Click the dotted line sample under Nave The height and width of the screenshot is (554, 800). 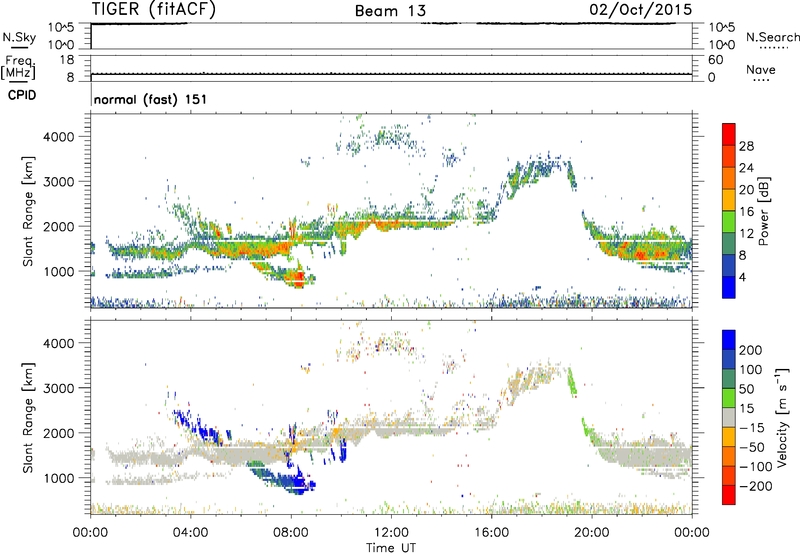(x=761, y=80)
